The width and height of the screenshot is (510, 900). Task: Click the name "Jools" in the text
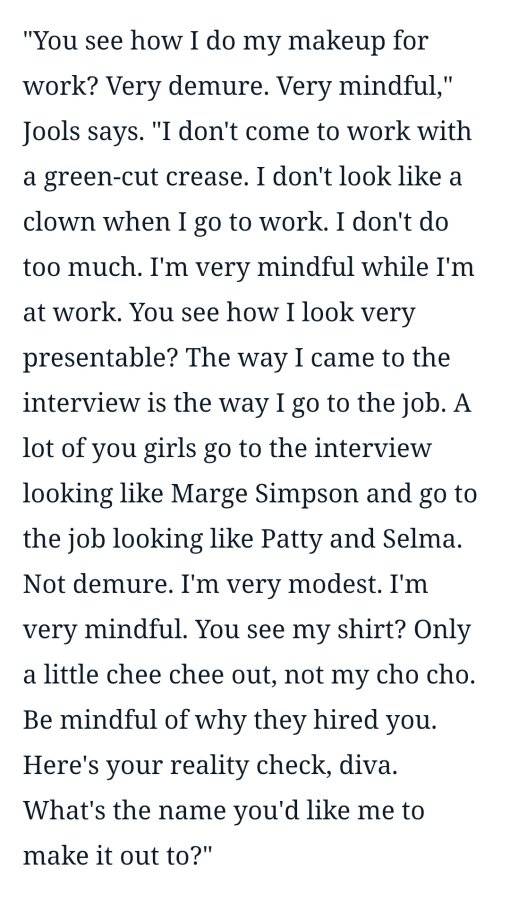coord(52,133)
